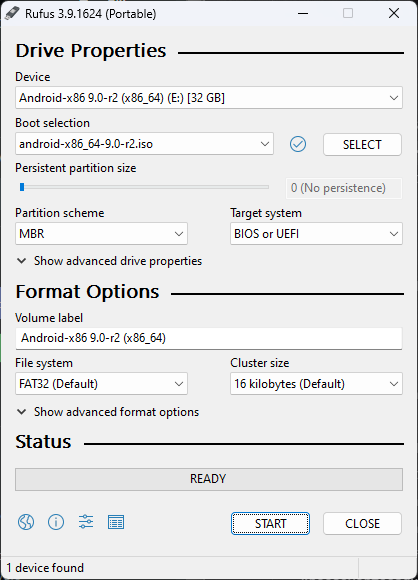The image size is (418, 580).
Task: Click the '1 device found' status text
Action: [x=45, y=568]
